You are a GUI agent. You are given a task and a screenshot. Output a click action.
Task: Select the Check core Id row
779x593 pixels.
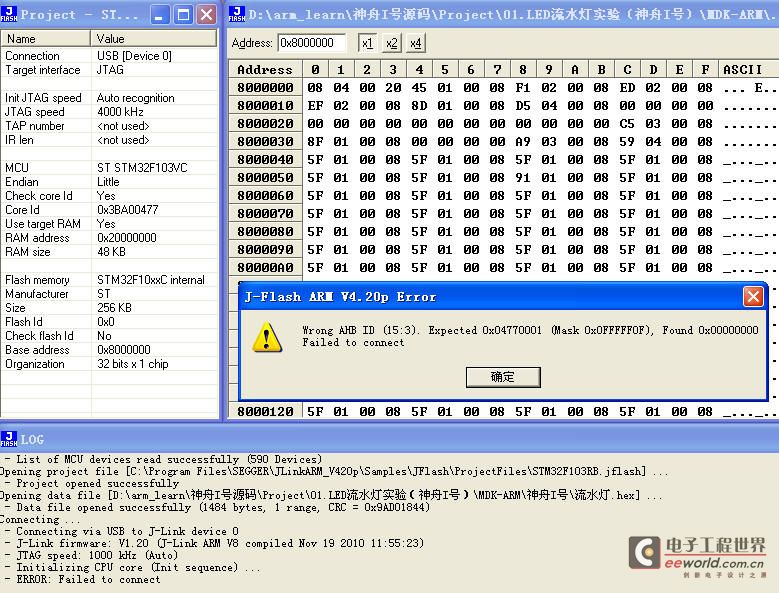tap(109, 196)
